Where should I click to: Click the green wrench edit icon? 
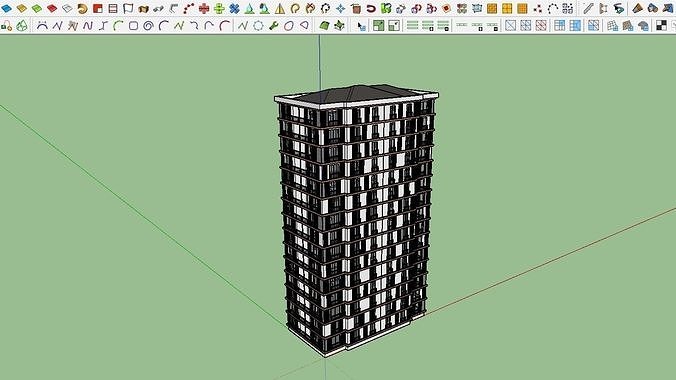click(273, 26)
